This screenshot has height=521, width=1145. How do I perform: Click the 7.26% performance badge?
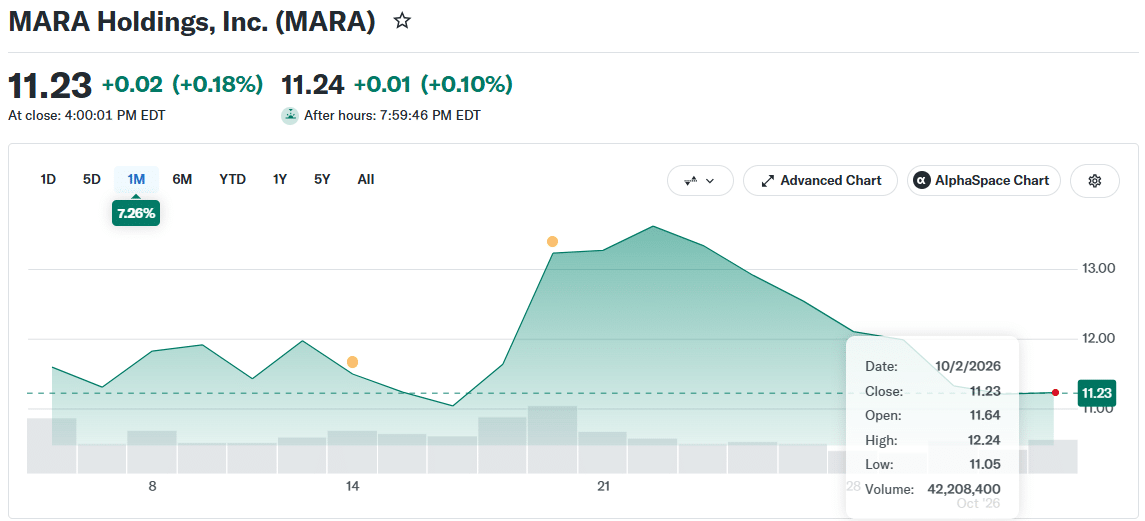click(x=136, y=214)
